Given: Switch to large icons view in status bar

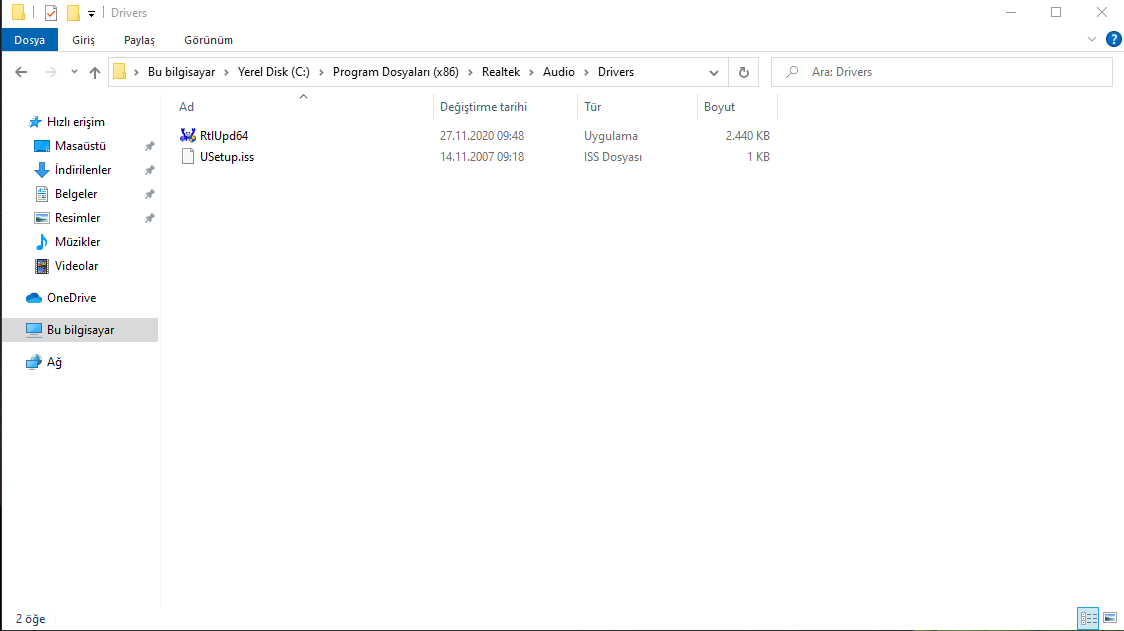Looking at the screenshot, I should click(x=1110, y=618).
